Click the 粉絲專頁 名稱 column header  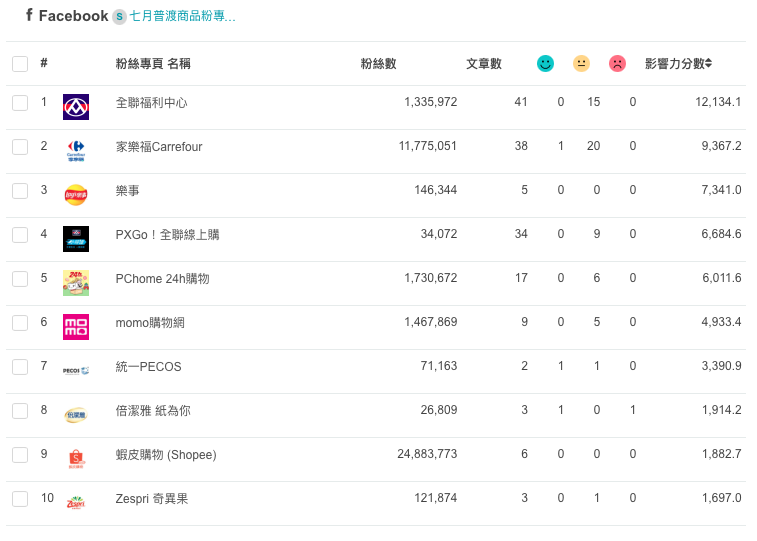click(153, 64)
